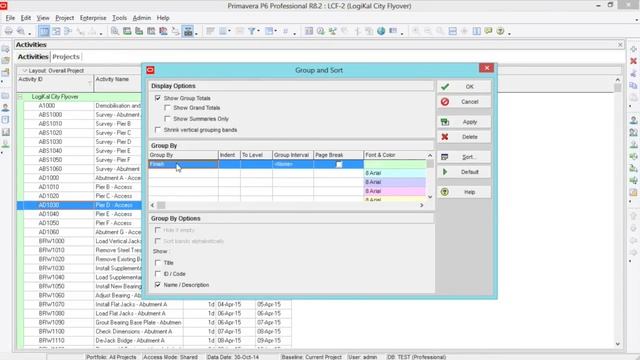Click the Cancel button

464,102
